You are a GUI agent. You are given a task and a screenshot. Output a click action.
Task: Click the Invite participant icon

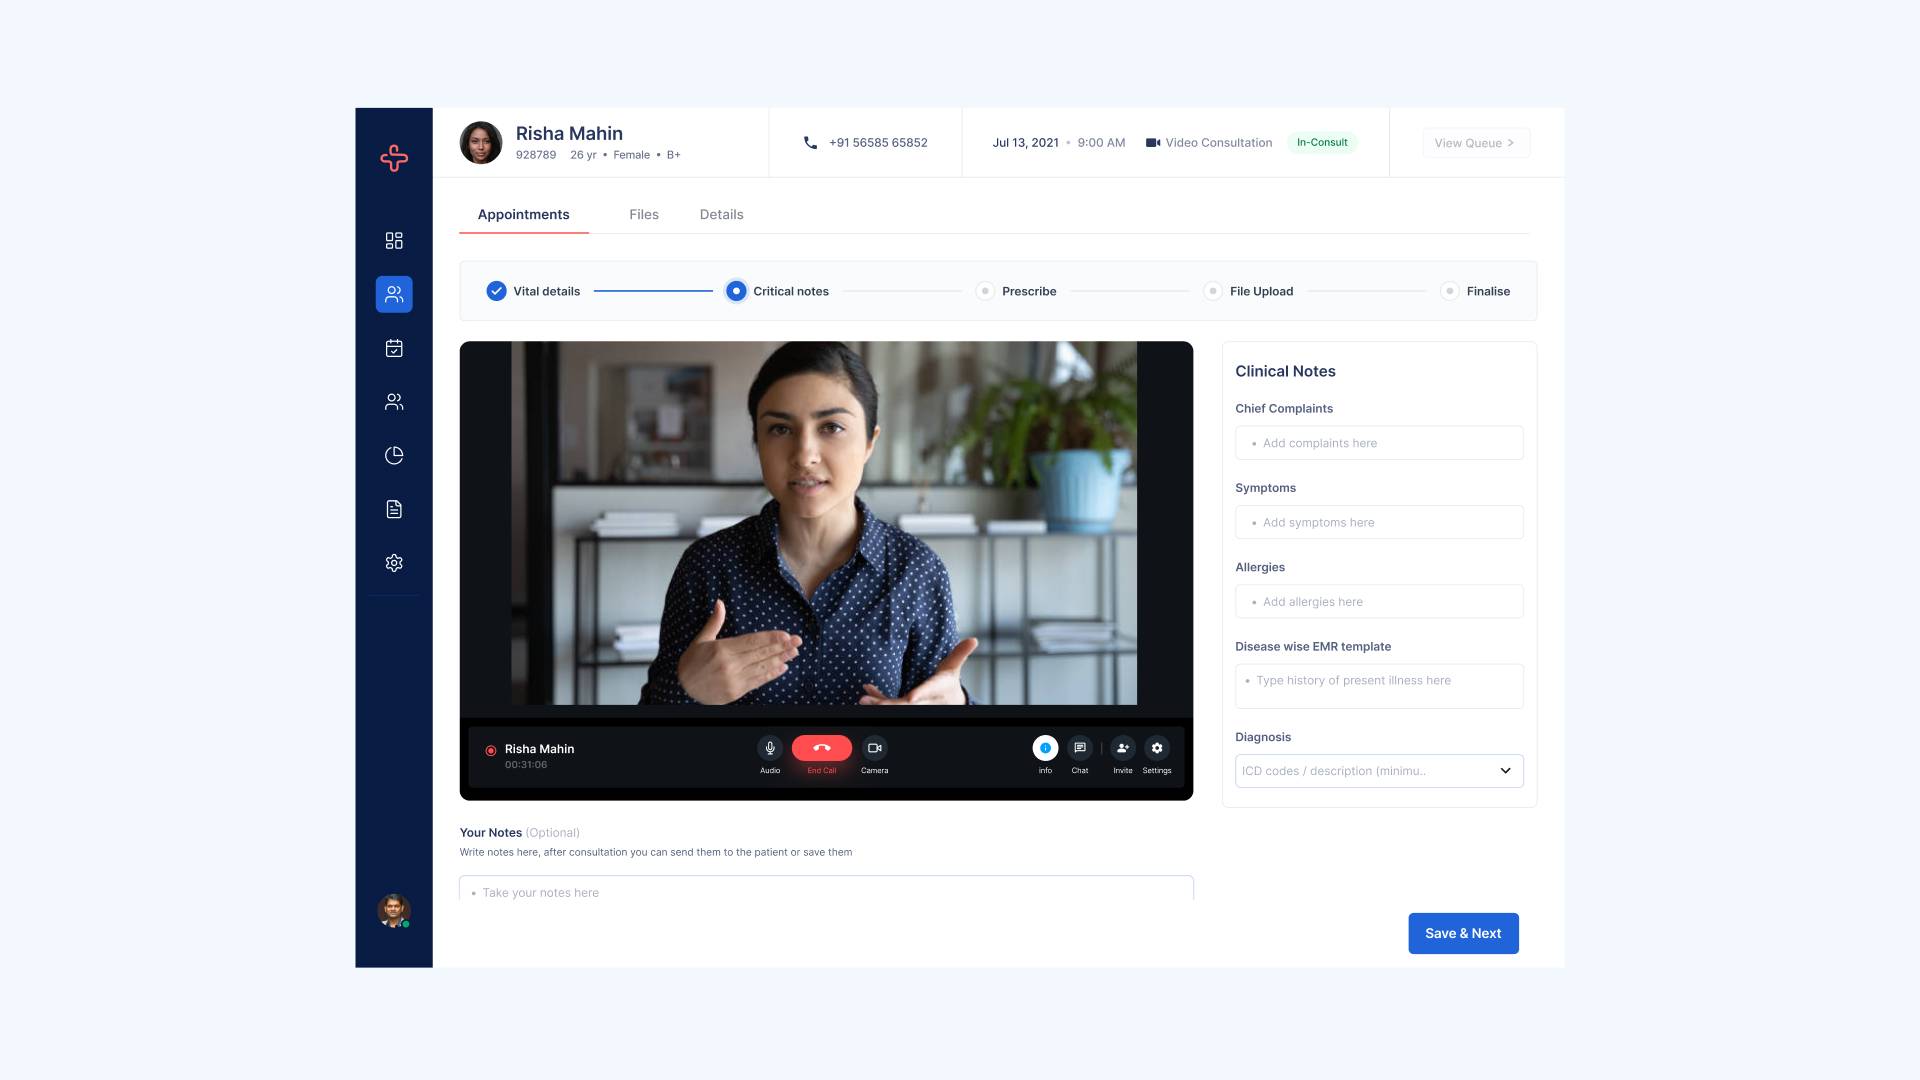(1122, 747)
